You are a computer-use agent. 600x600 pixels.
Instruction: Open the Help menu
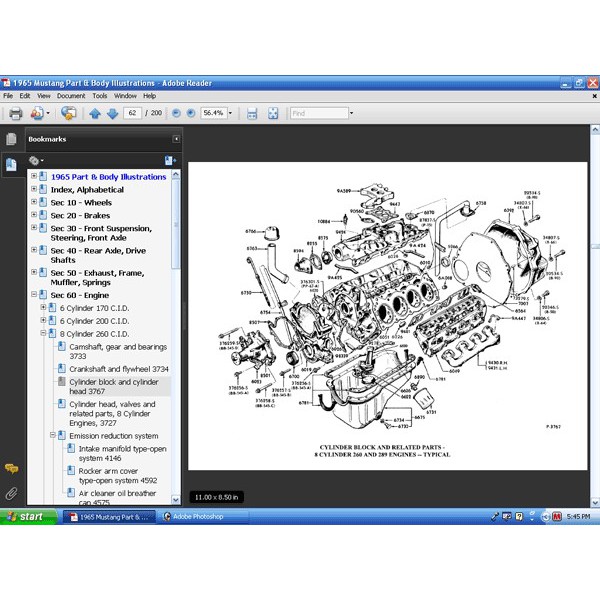(150, 96)
